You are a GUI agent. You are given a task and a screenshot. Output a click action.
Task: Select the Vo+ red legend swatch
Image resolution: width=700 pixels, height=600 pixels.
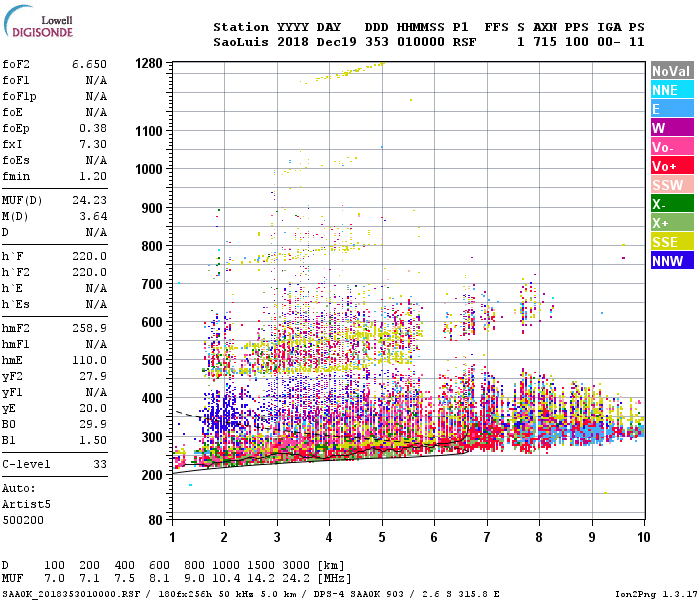coord(672,166)
